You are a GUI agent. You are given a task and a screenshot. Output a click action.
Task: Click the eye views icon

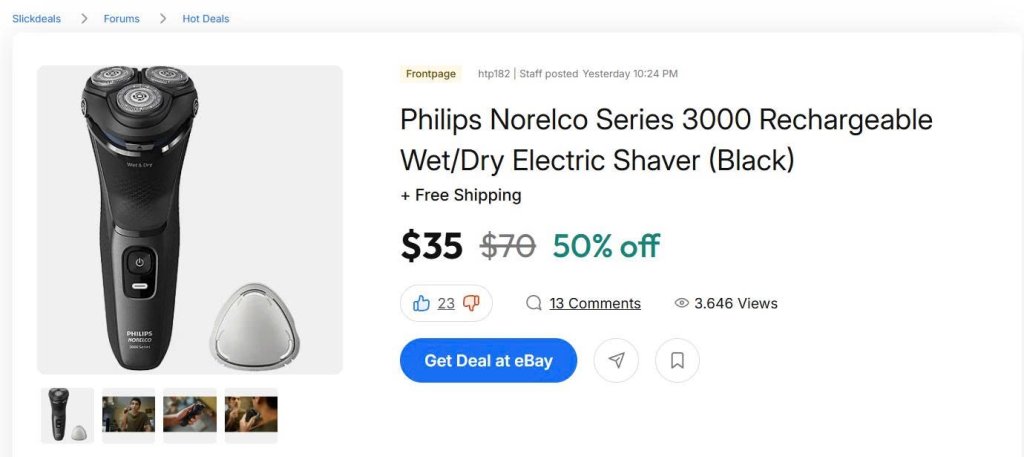point(682,303)
